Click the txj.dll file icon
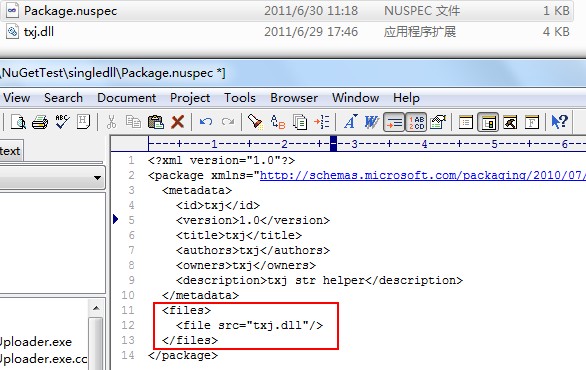Viewport: 586px width, 370px height. coord(12,32)
